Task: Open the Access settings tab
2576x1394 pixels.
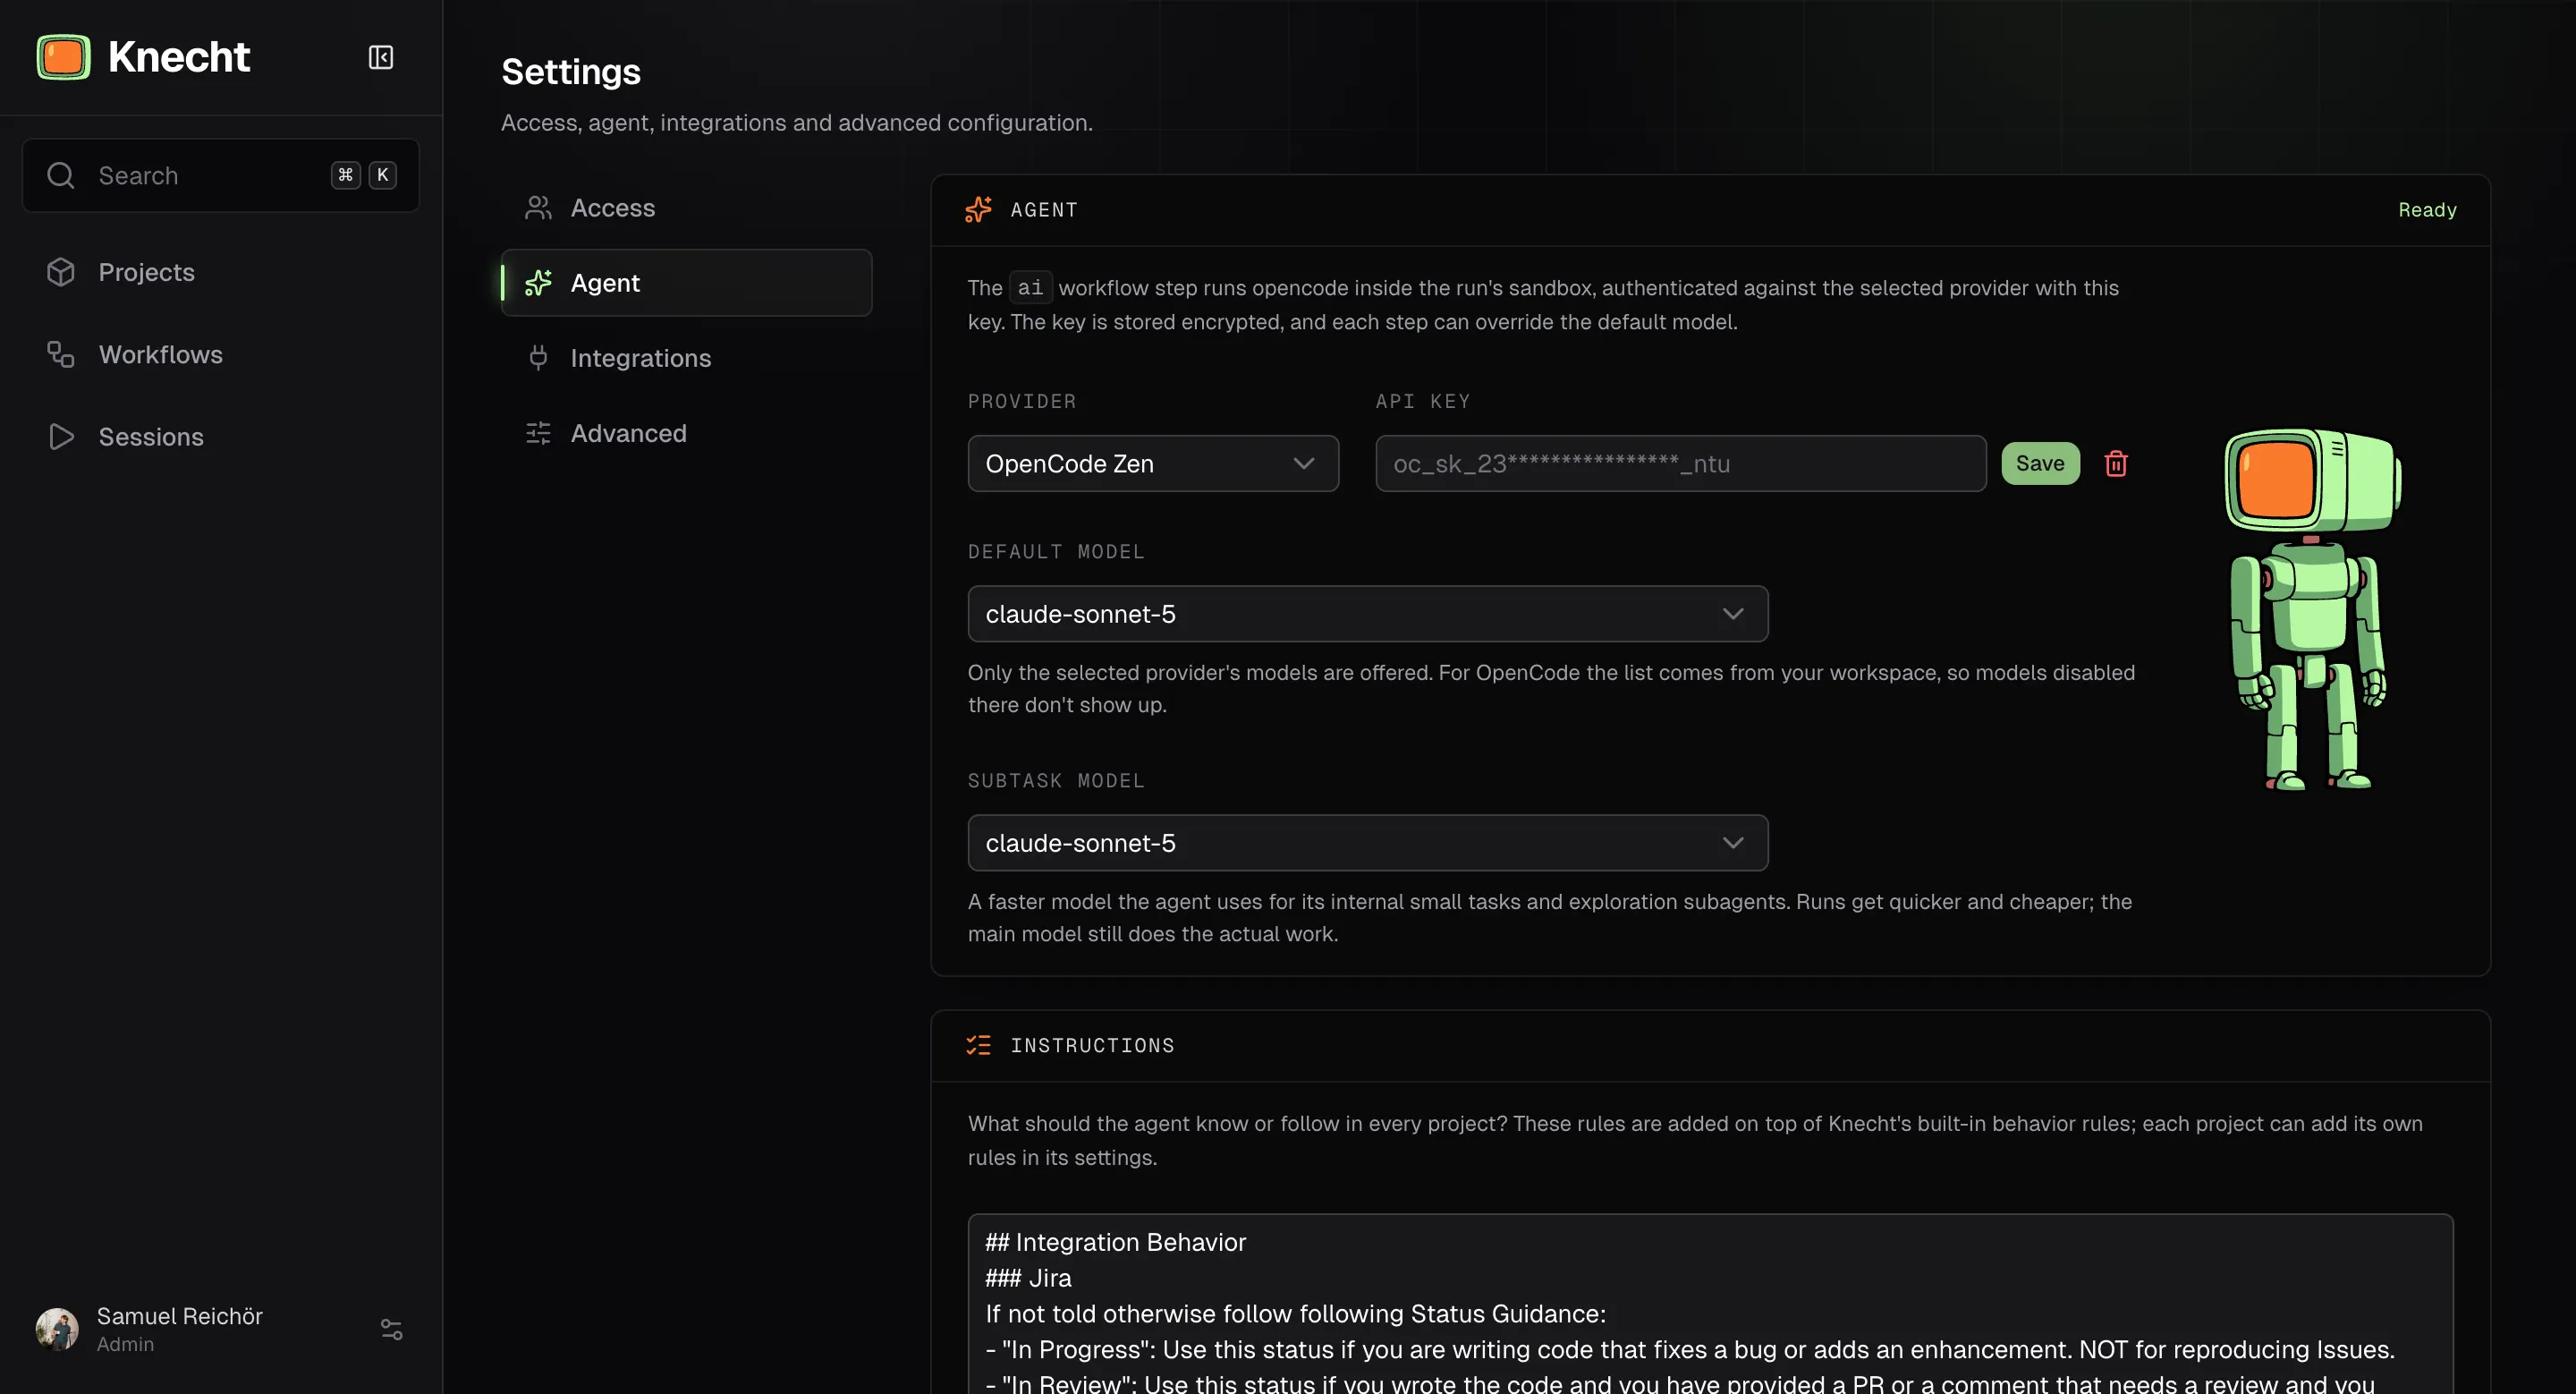Action: 686,208
